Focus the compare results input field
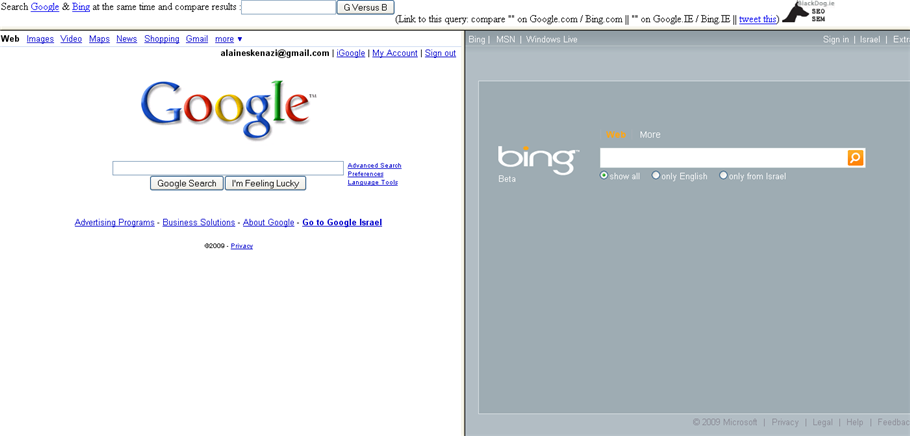This screenshot has height=436, width=910. (288, 8)
